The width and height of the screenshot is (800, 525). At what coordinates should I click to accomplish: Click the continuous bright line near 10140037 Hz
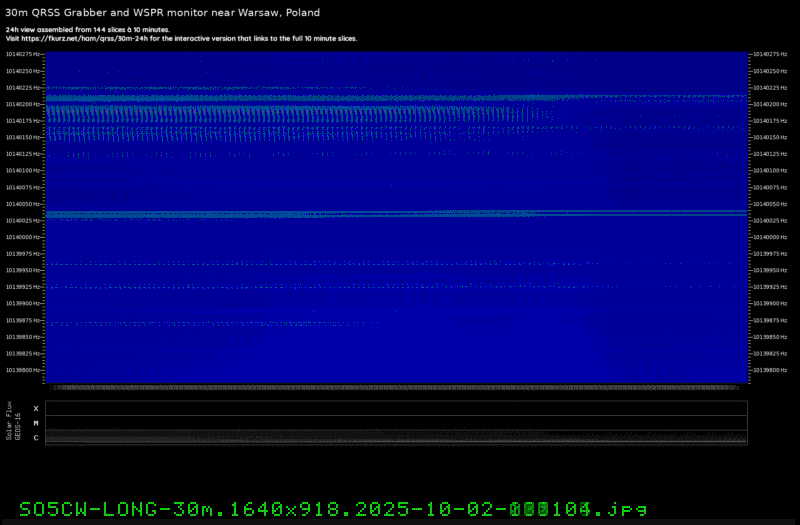coord(397,213)
